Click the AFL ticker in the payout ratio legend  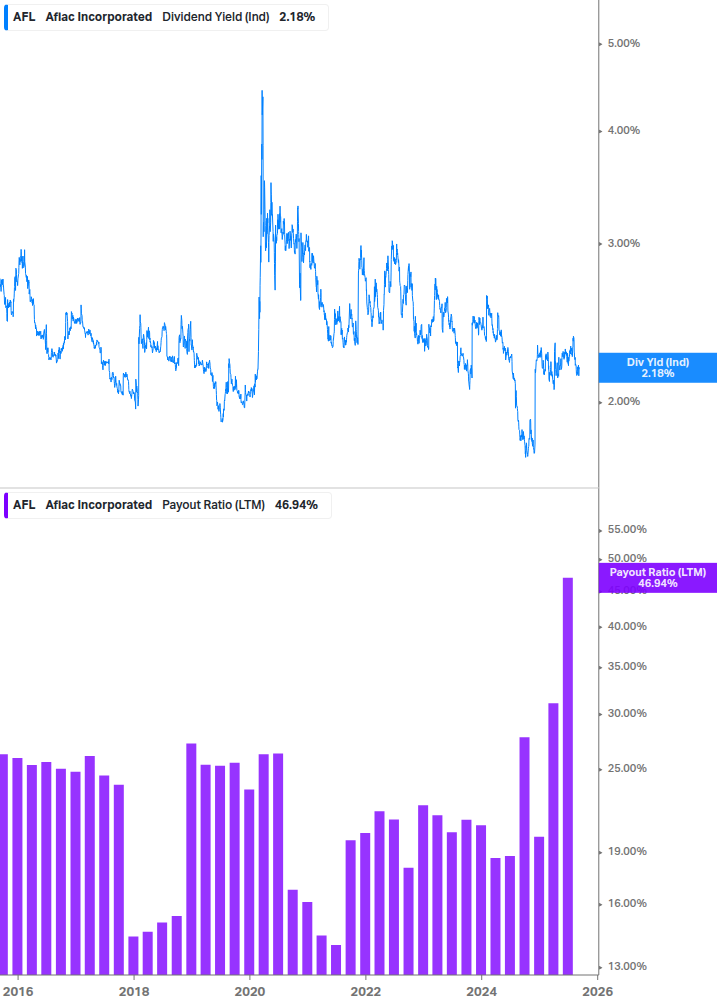tap(24, 505)
